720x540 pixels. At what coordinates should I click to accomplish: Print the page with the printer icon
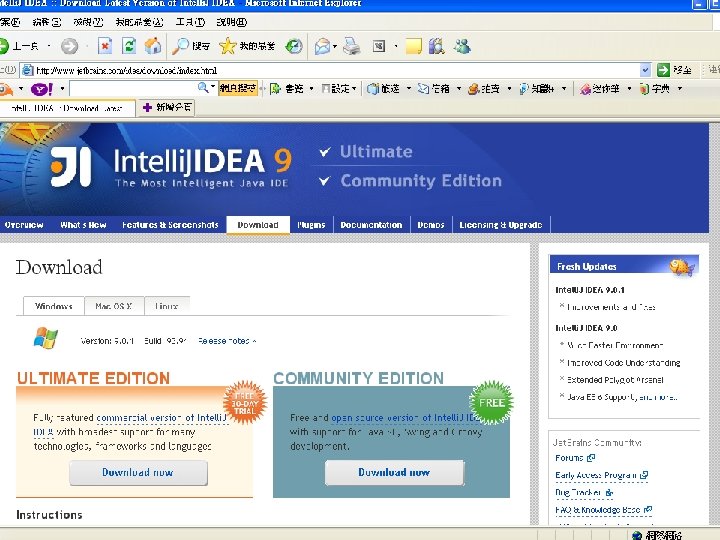(x=352, y=46)
